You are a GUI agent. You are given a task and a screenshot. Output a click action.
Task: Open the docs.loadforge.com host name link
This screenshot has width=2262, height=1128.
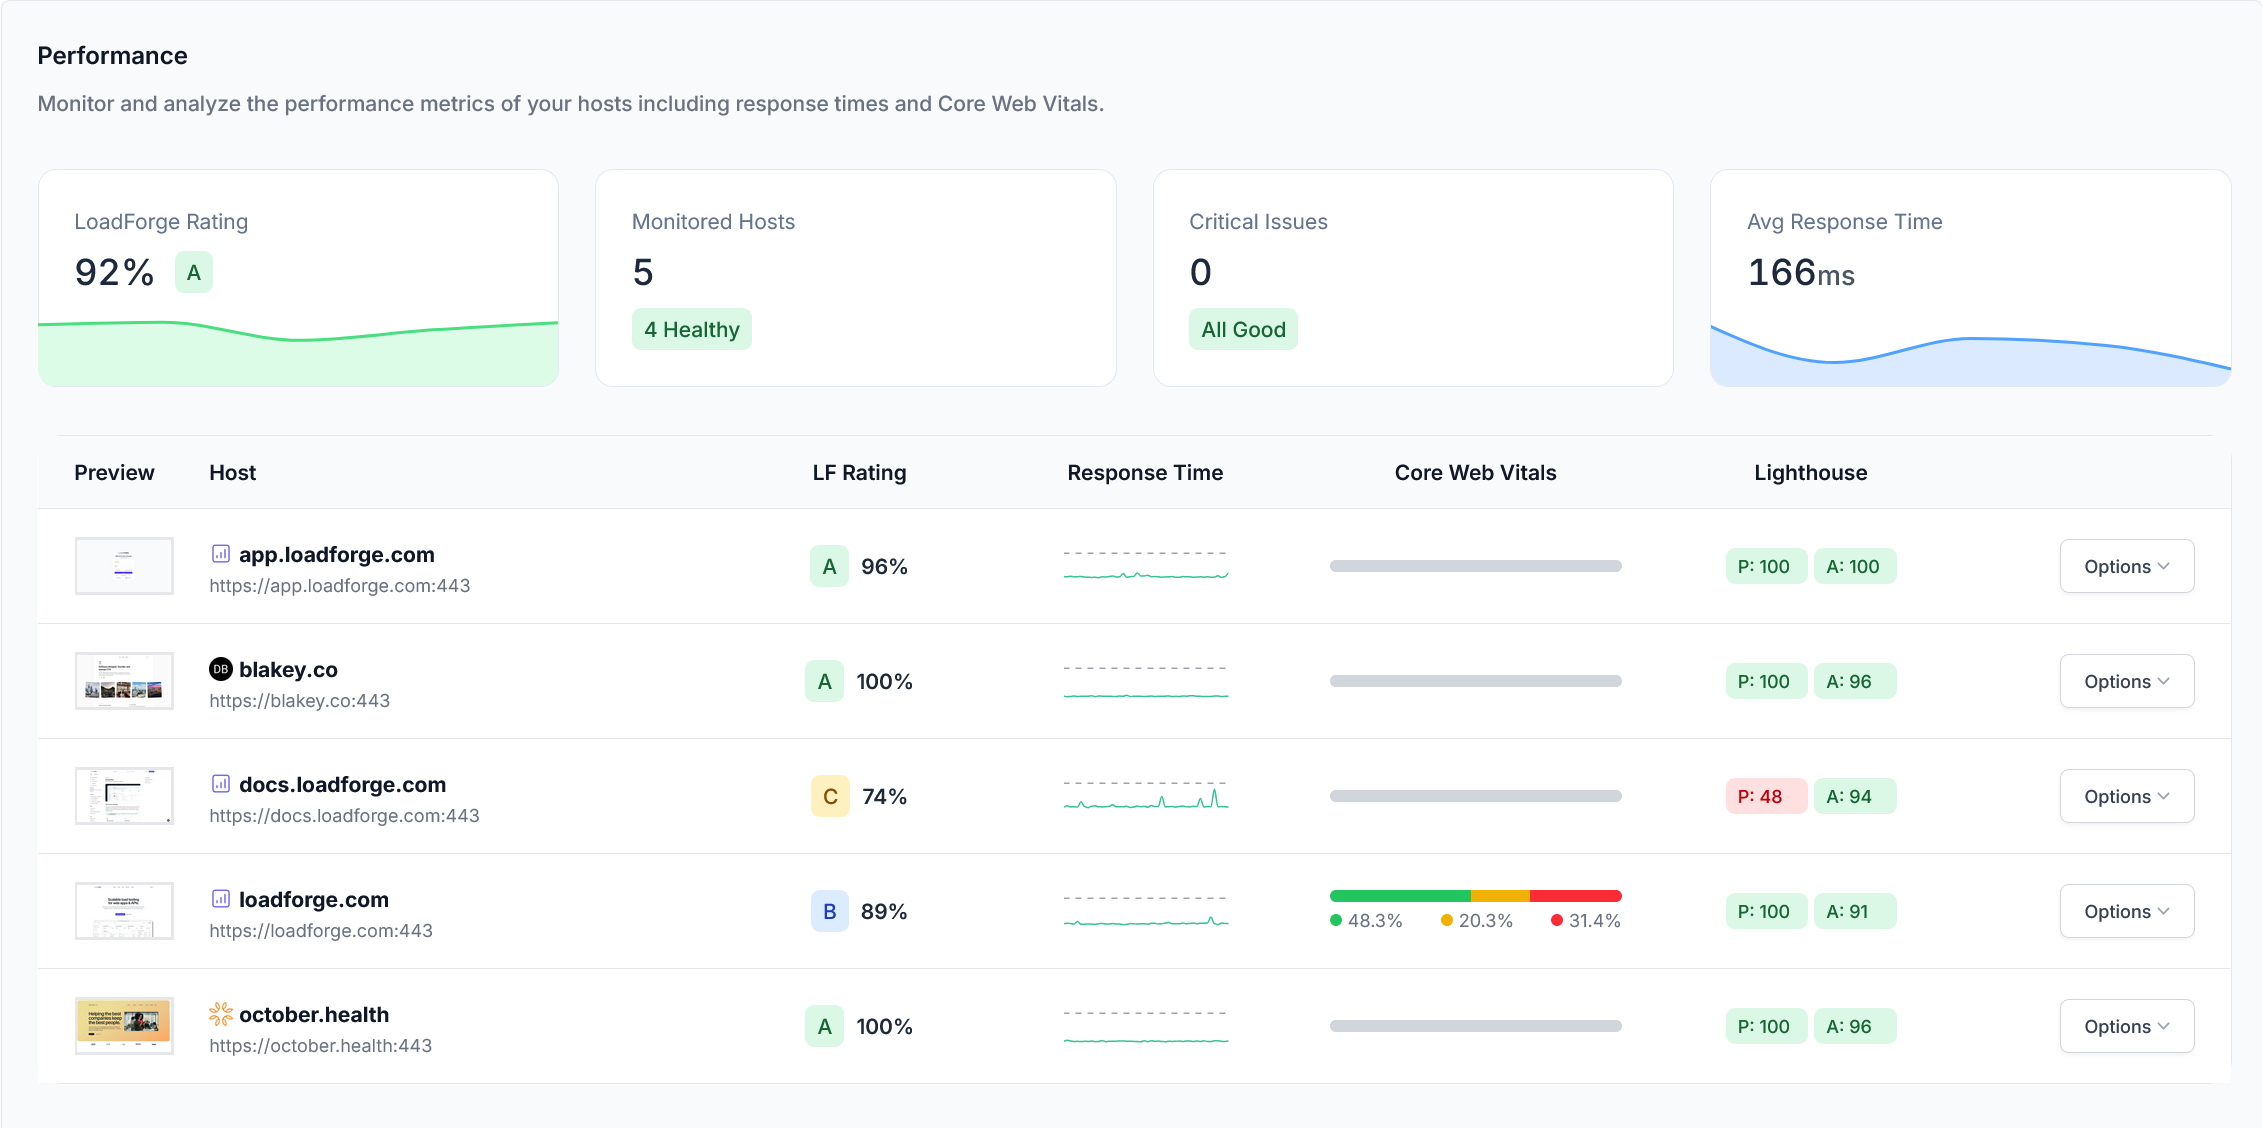pyautogui.click(x=342, y=784)
